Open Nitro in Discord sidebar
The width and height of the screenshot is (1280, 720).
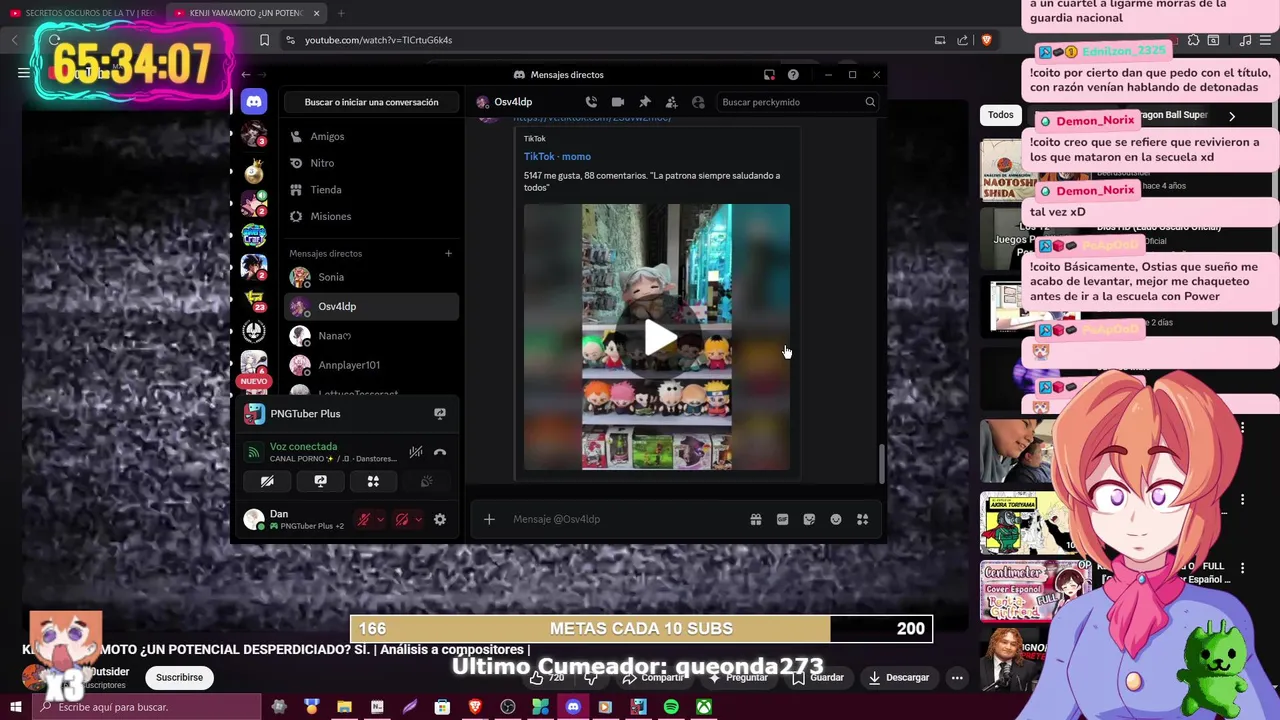tap(371, 163)
